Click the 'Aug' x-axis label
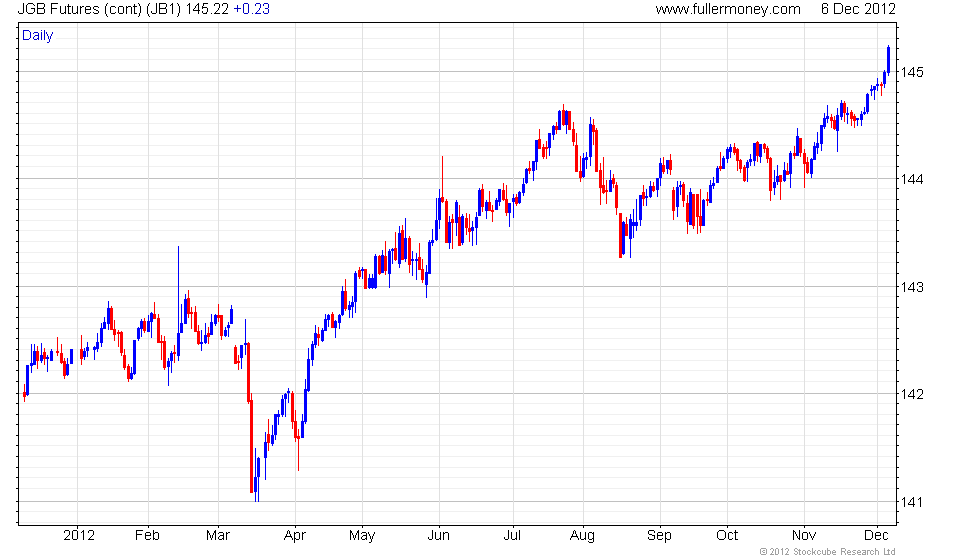This screenshot has height=560, width=980. coord(582,536)
